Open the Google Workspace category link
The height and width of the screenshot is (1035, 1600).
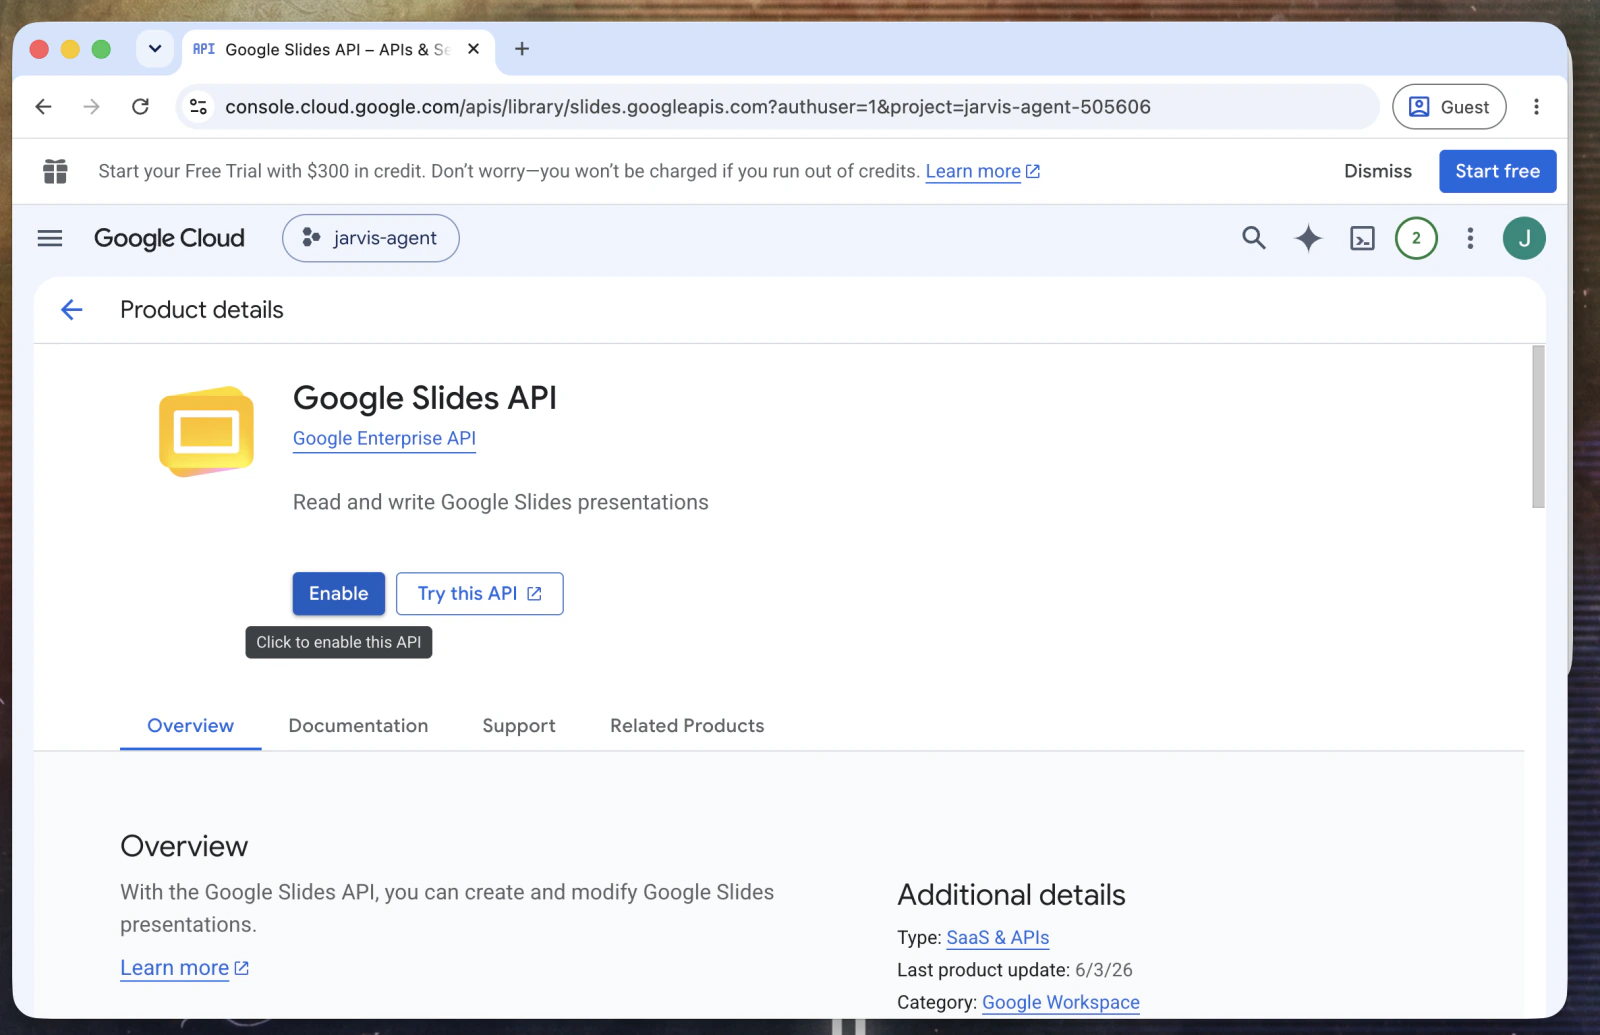point(1060,1002)
